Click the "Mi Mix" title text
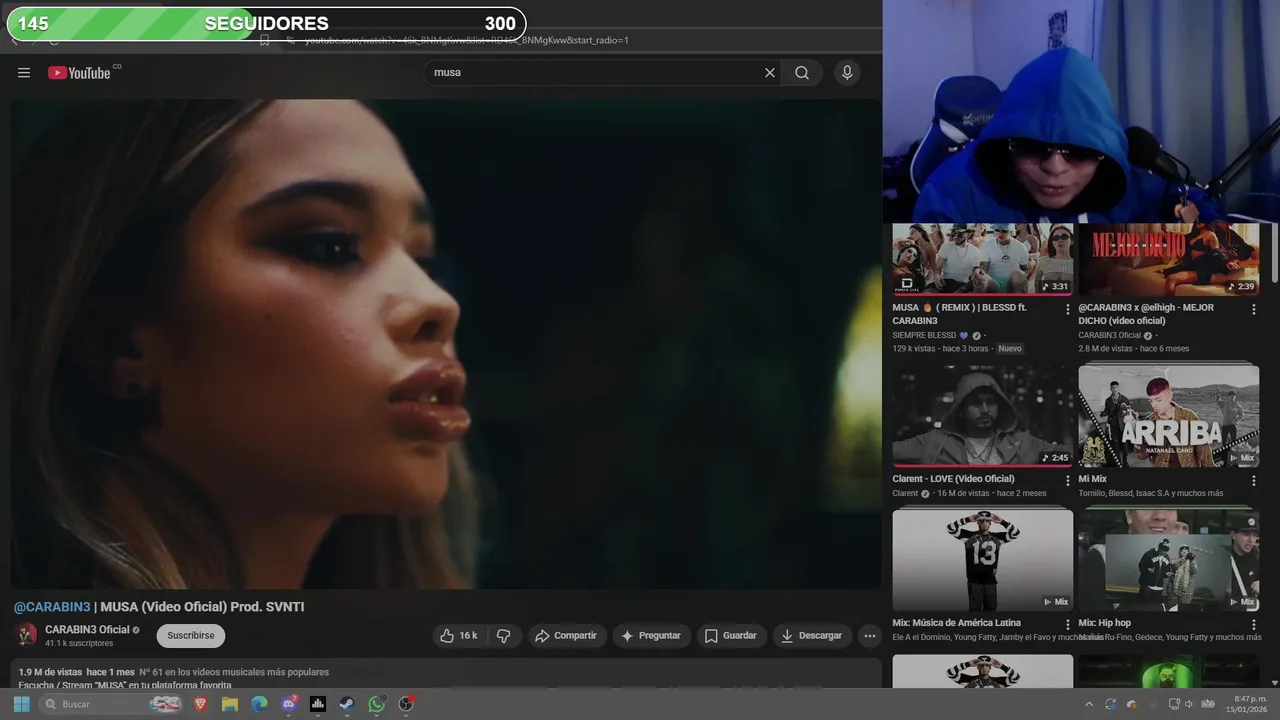The image size is (1280, 720). click(1092, 479)
